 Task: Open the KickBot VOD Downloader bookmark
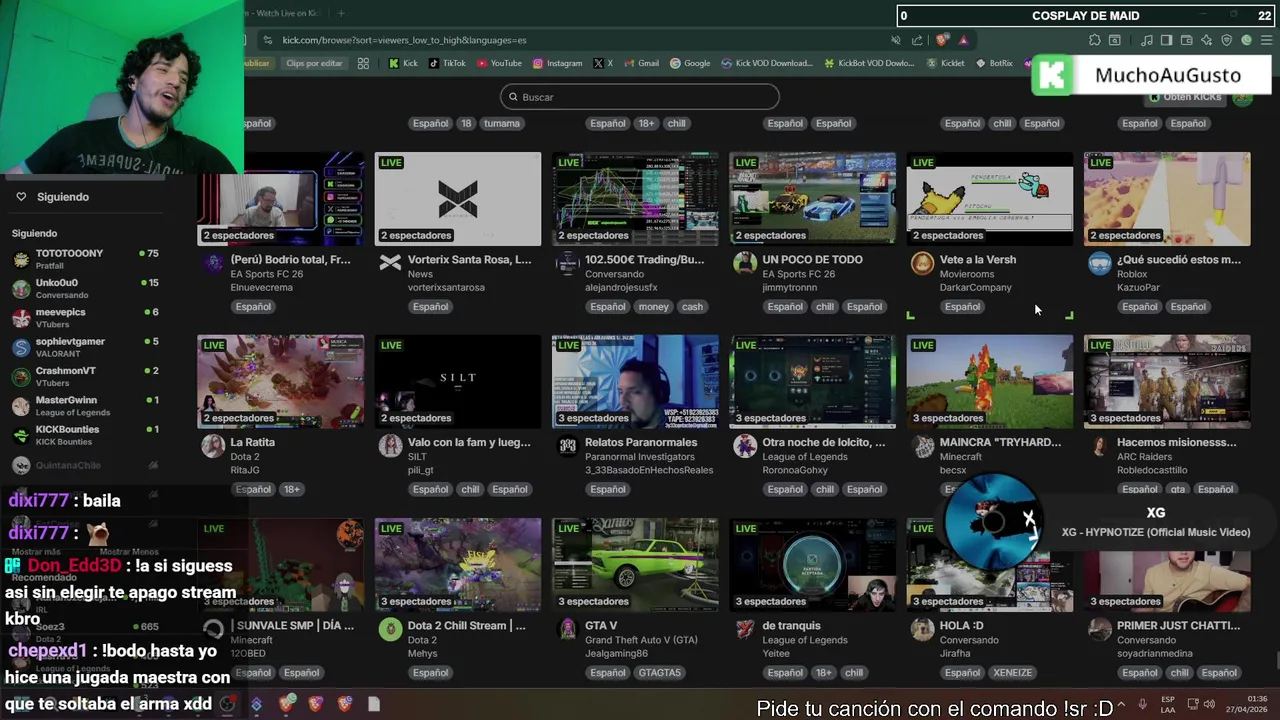(x=869, y=63)
